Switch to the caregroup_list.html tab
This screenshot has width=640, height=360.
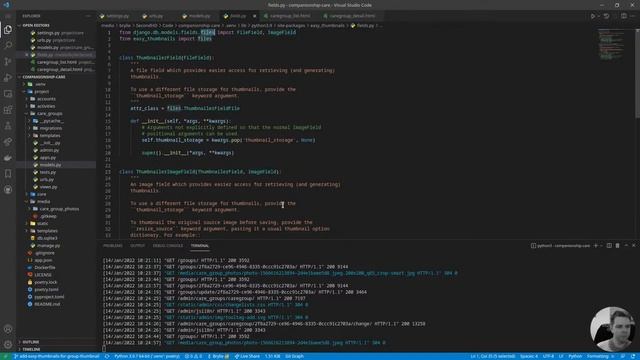(289, 16)
